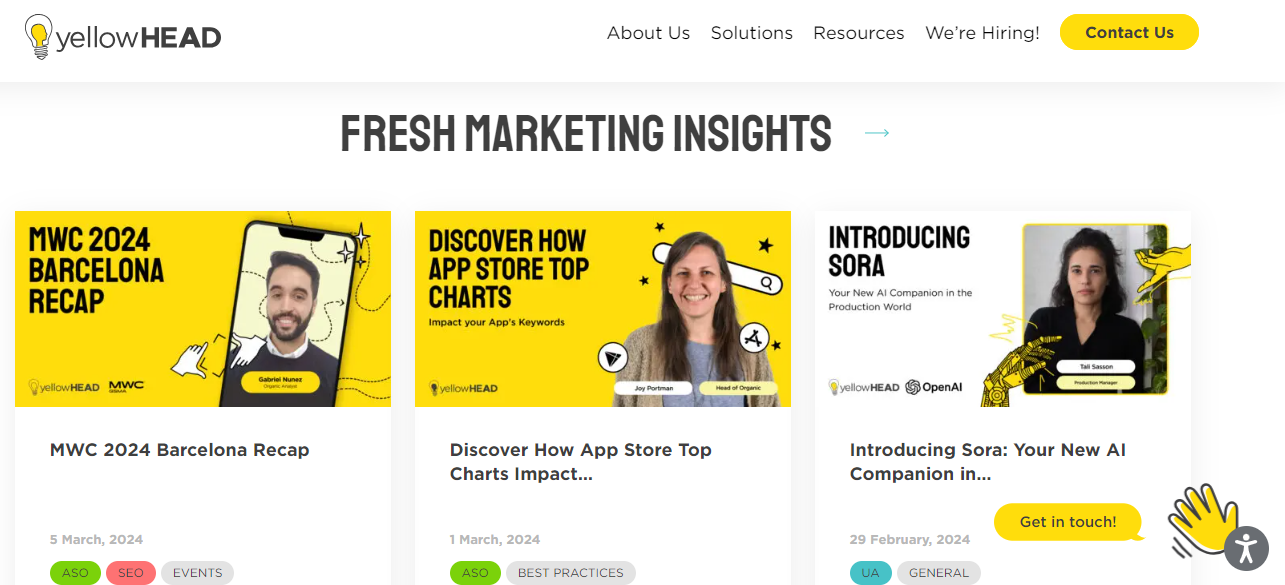Filter by the red SEO tag
The width and height of the screenshot is (1285, 585).
click(x=131, y=573)
